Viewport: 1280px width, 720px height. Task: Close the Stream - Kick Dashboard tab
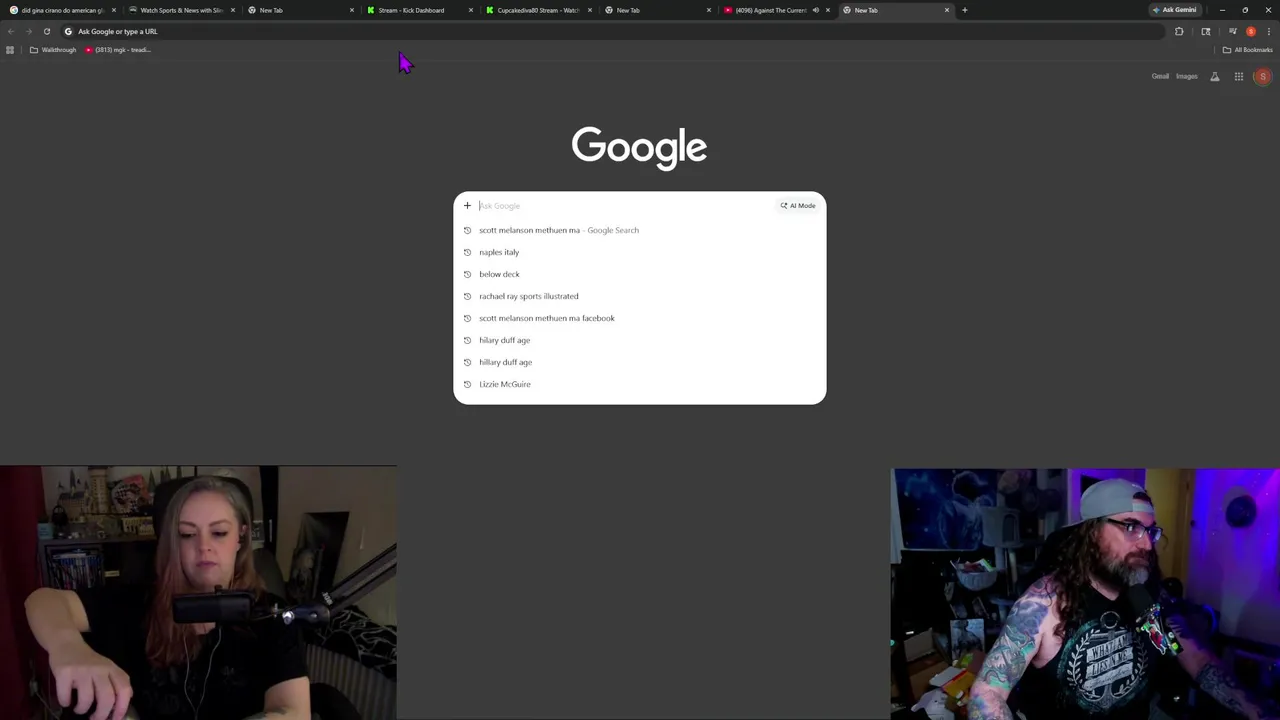[471, 10]
